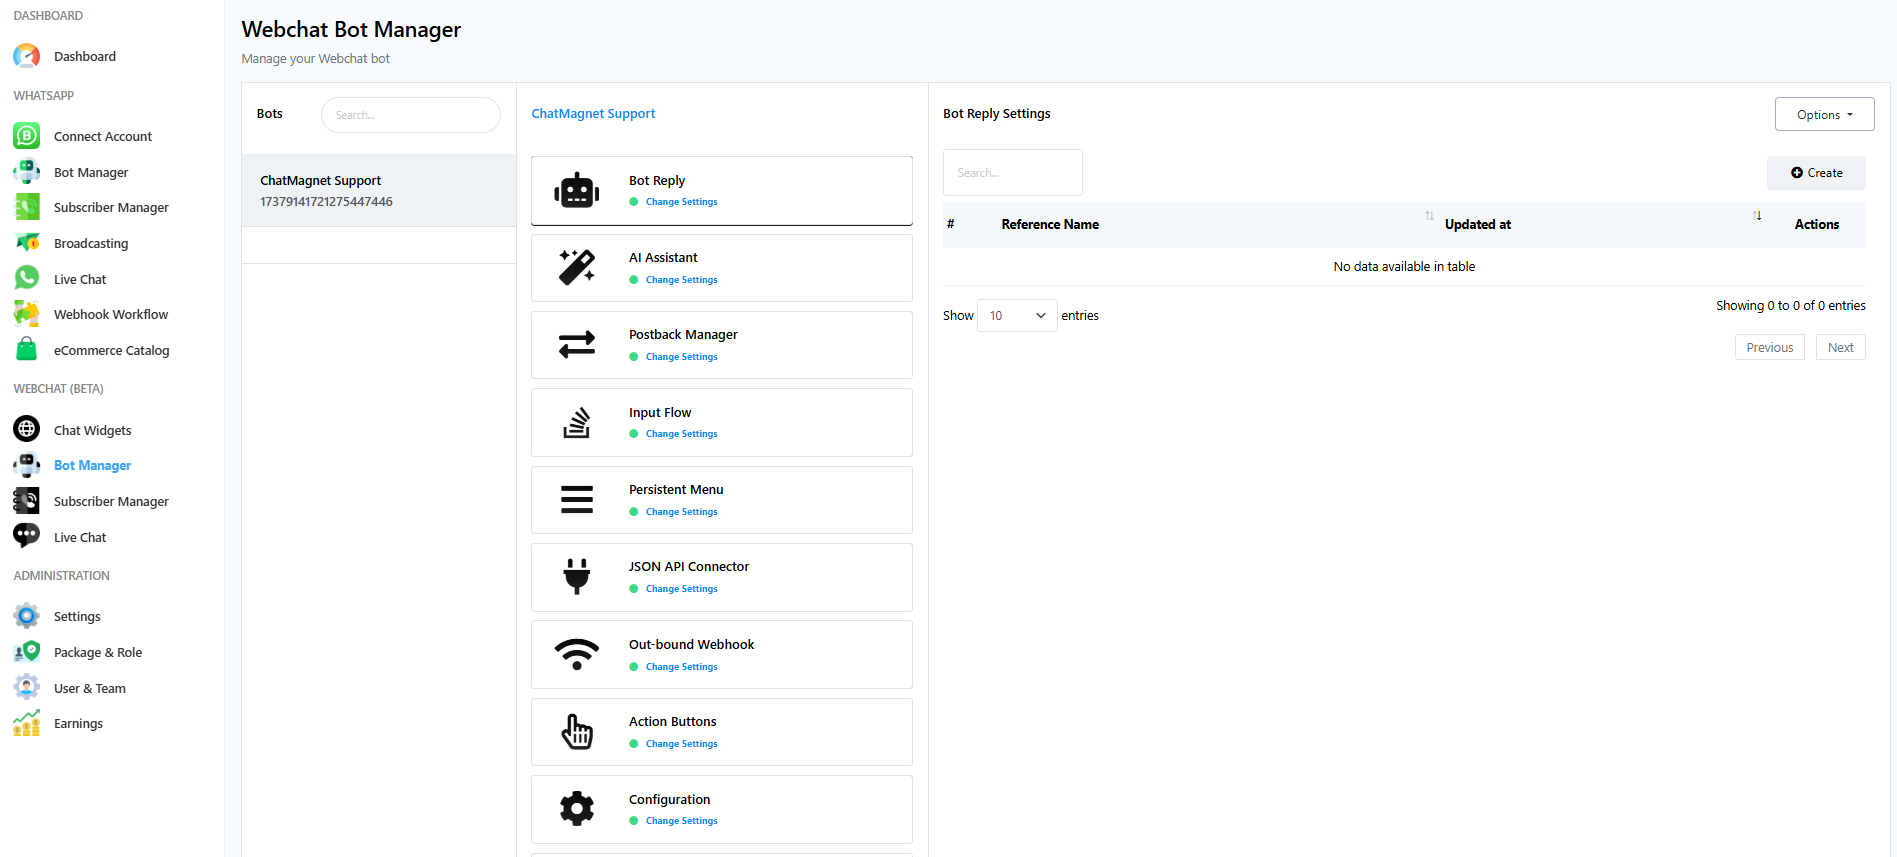Image resolution: width=1897 pixels, height=857 pixels.
Task: Click the Earnings chart icon
Action: click(27, 723)
